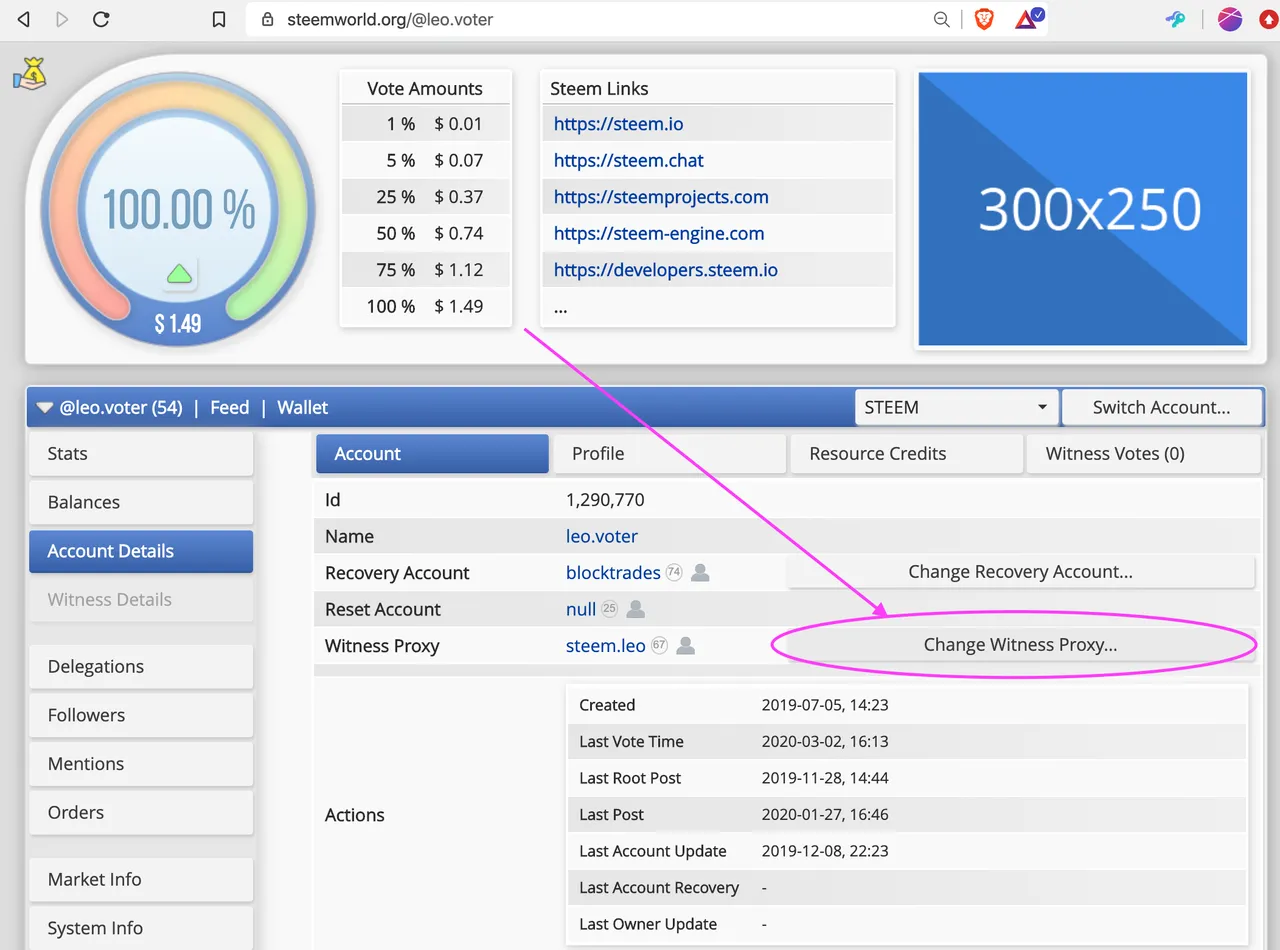Open Stats in the sidebar
Viewport: 1280px width, 950px height.
(x=141, y=454)
